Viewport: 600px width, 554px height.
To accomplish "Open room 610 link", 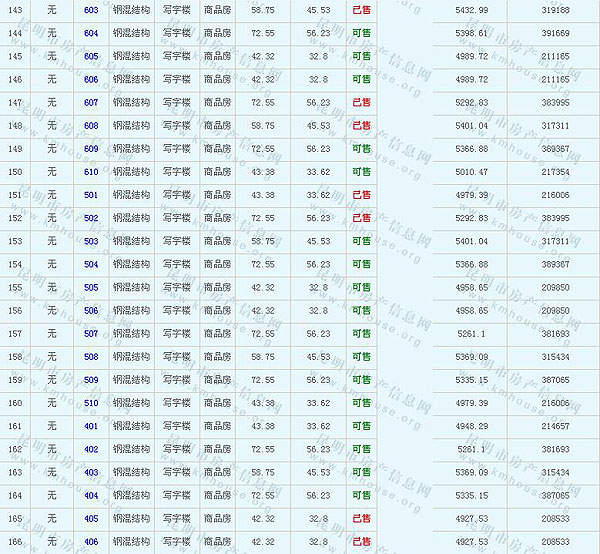I will coord(91,172).
